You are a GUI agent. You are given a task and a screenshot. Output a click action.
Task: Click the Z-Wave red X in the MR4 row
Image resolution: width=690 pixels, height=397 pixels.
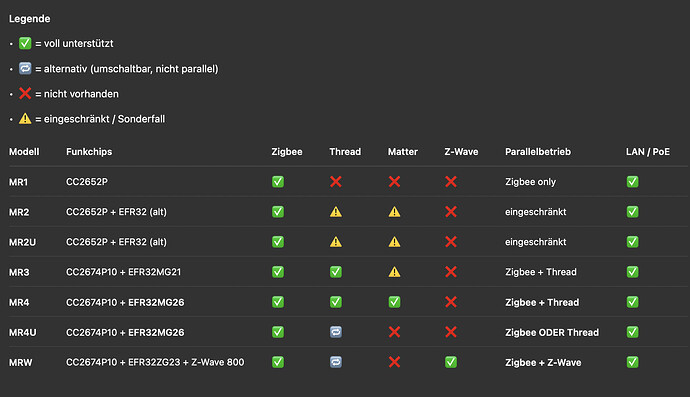(451, 302)
